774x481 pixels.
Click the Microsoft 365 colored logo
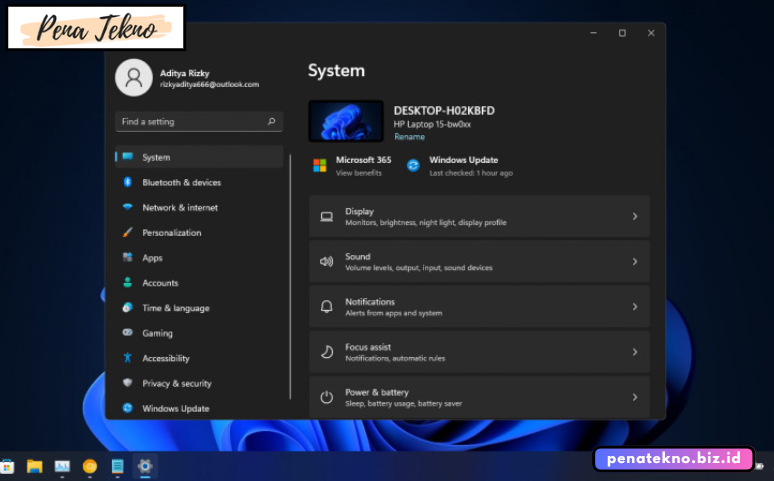click(x=320, y=165)
